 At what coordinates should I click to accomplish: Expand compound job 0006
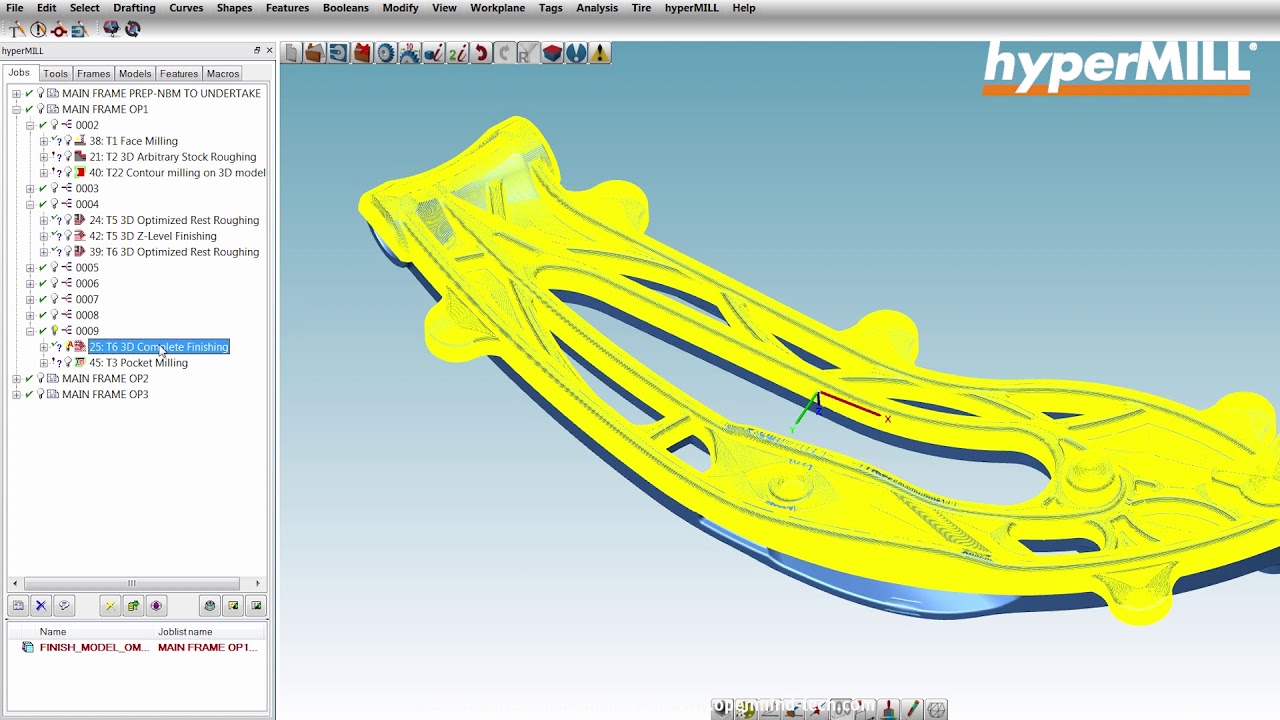tap(30, 283)
